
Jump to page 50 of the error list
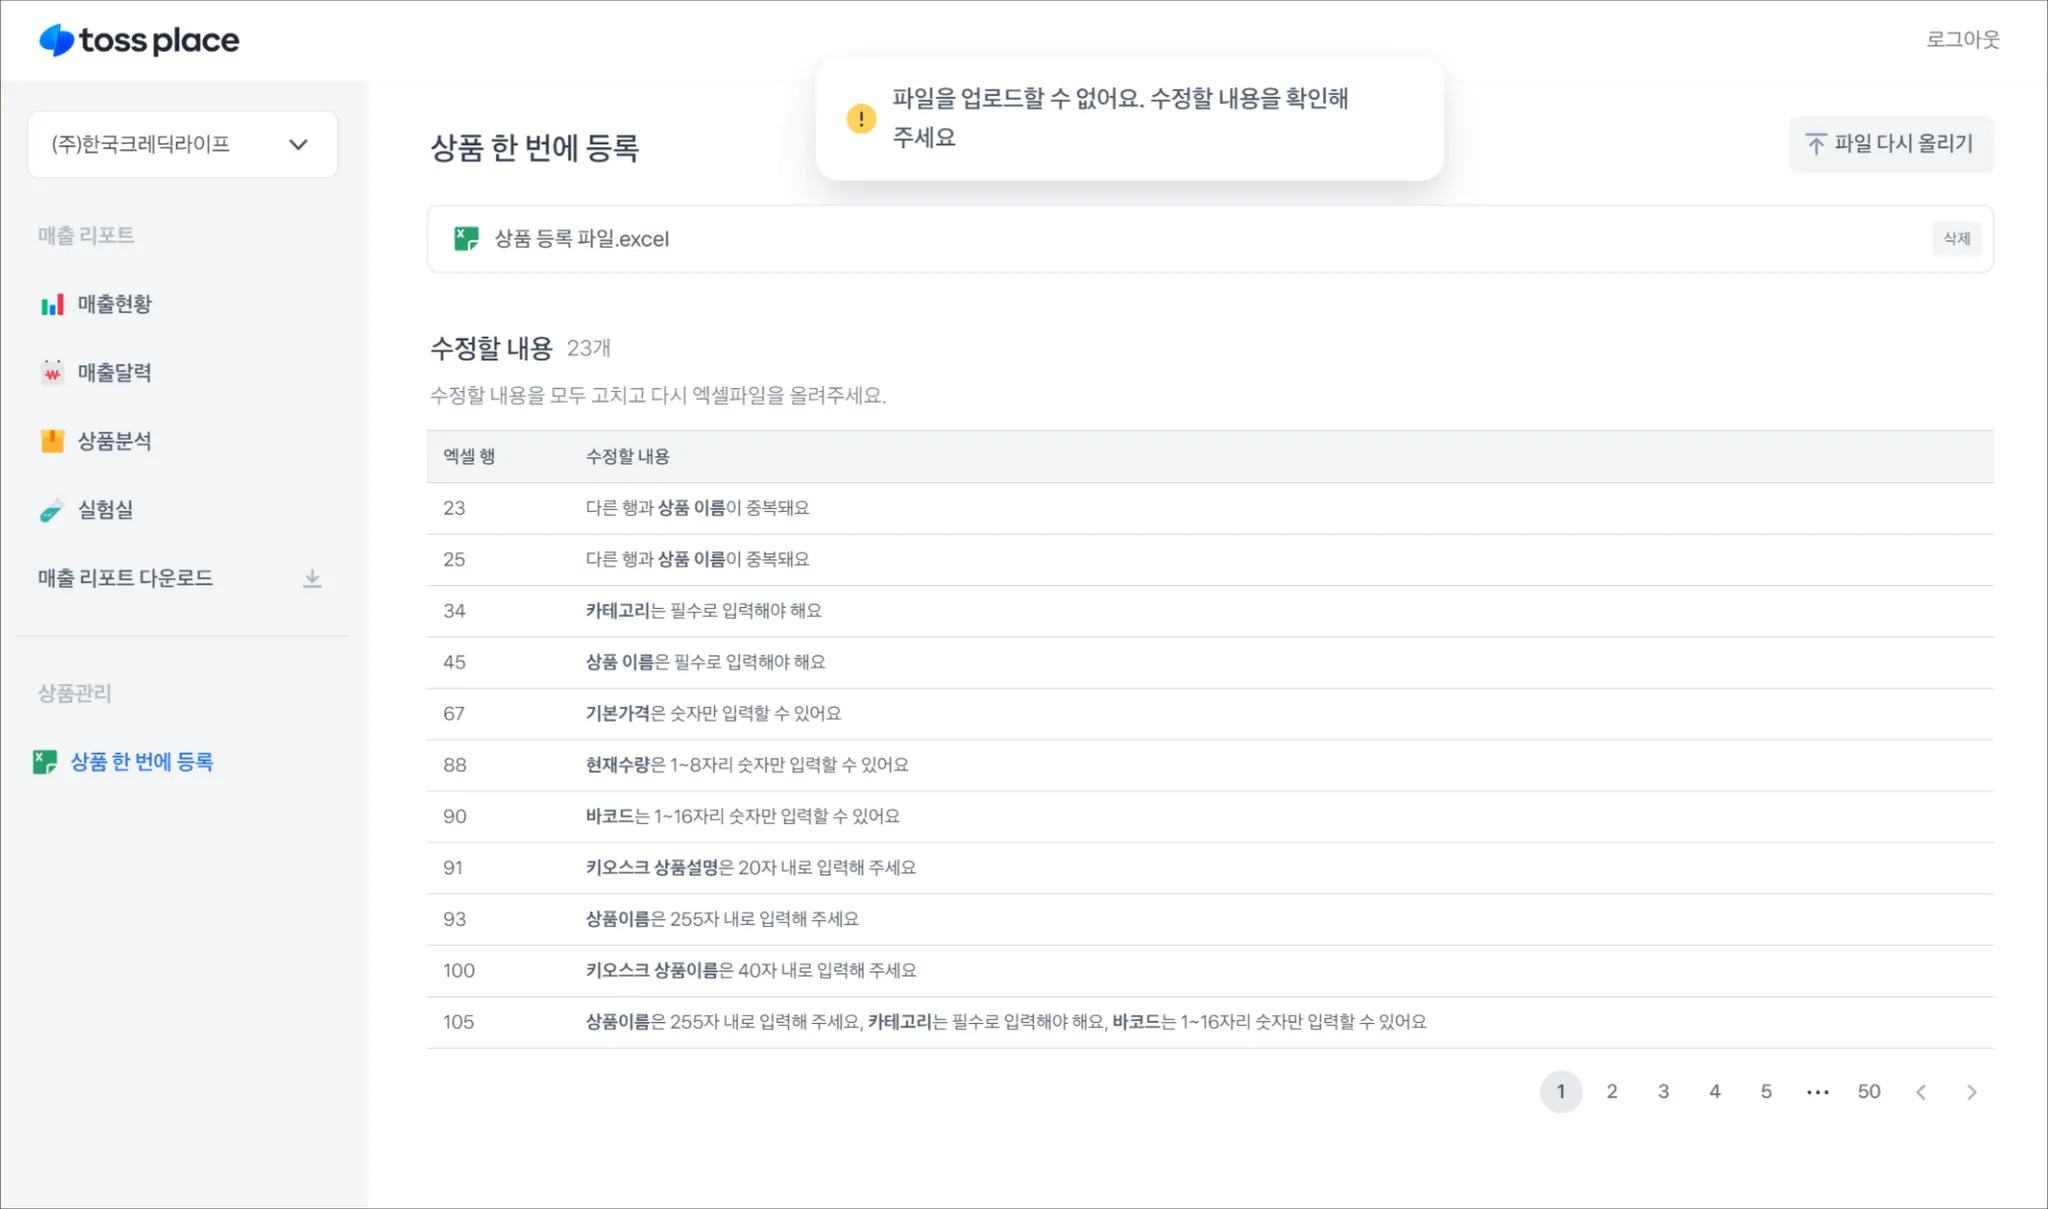[1868, 1092]
